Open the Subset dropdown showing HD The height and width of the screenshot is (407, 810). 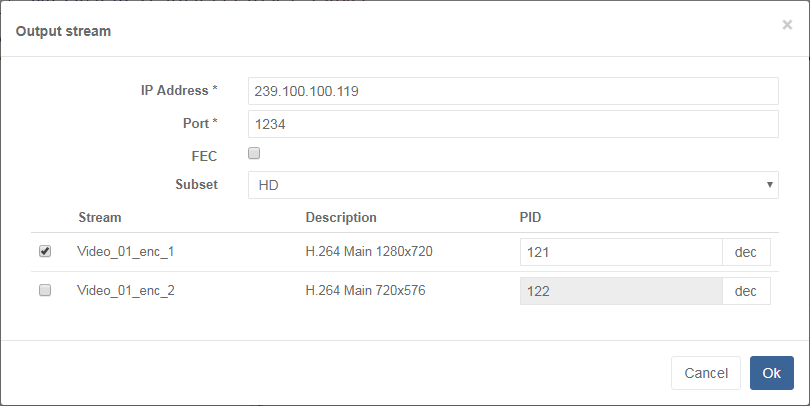point(512,185)
